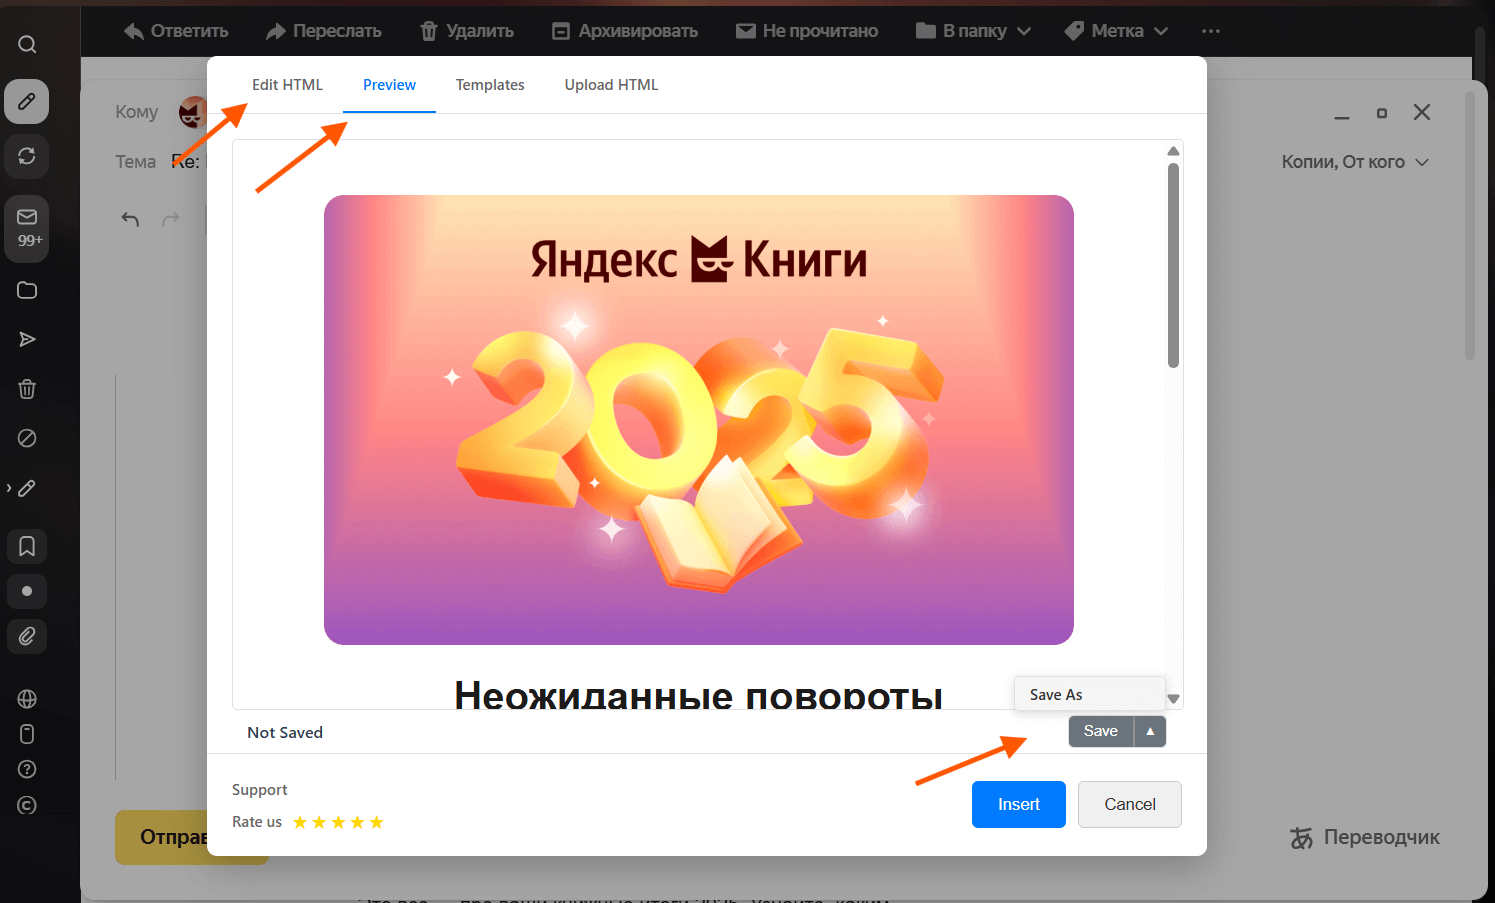1495x903 pixels.
Task: Refresh the mailbox with the sync icon
Action: point(27,157)
